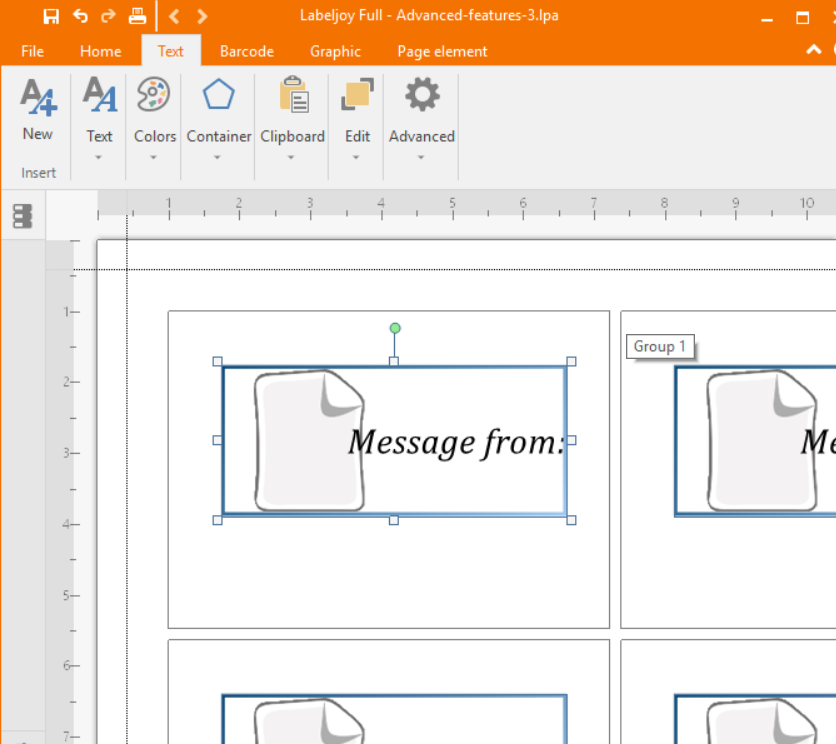Expand the Text dropdown arrow
Viewport: 836px width, 744px height.
[98, 157]
